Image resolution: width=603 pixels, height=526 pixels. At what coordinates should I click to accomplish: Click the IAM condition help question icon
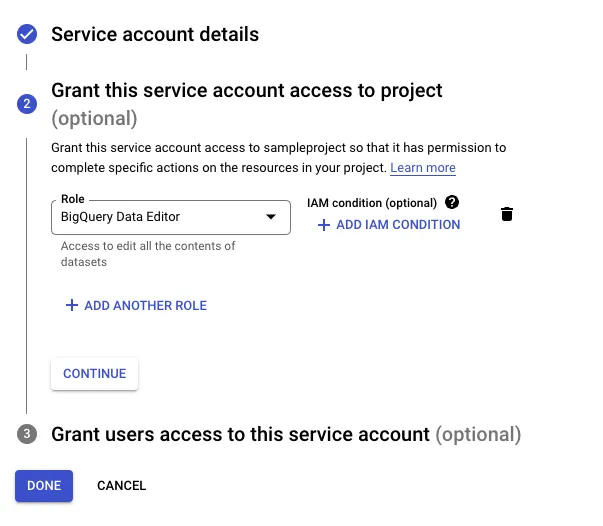452,202
